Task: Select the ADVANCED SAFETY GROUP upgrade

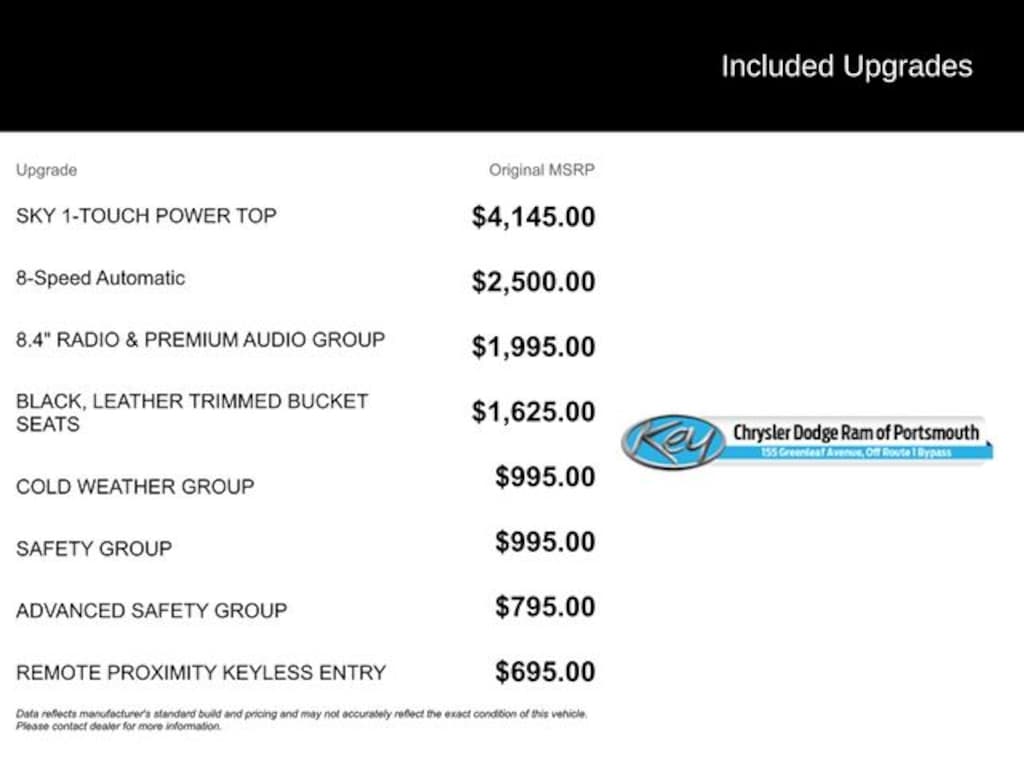Action: click(x=151, y=611)
